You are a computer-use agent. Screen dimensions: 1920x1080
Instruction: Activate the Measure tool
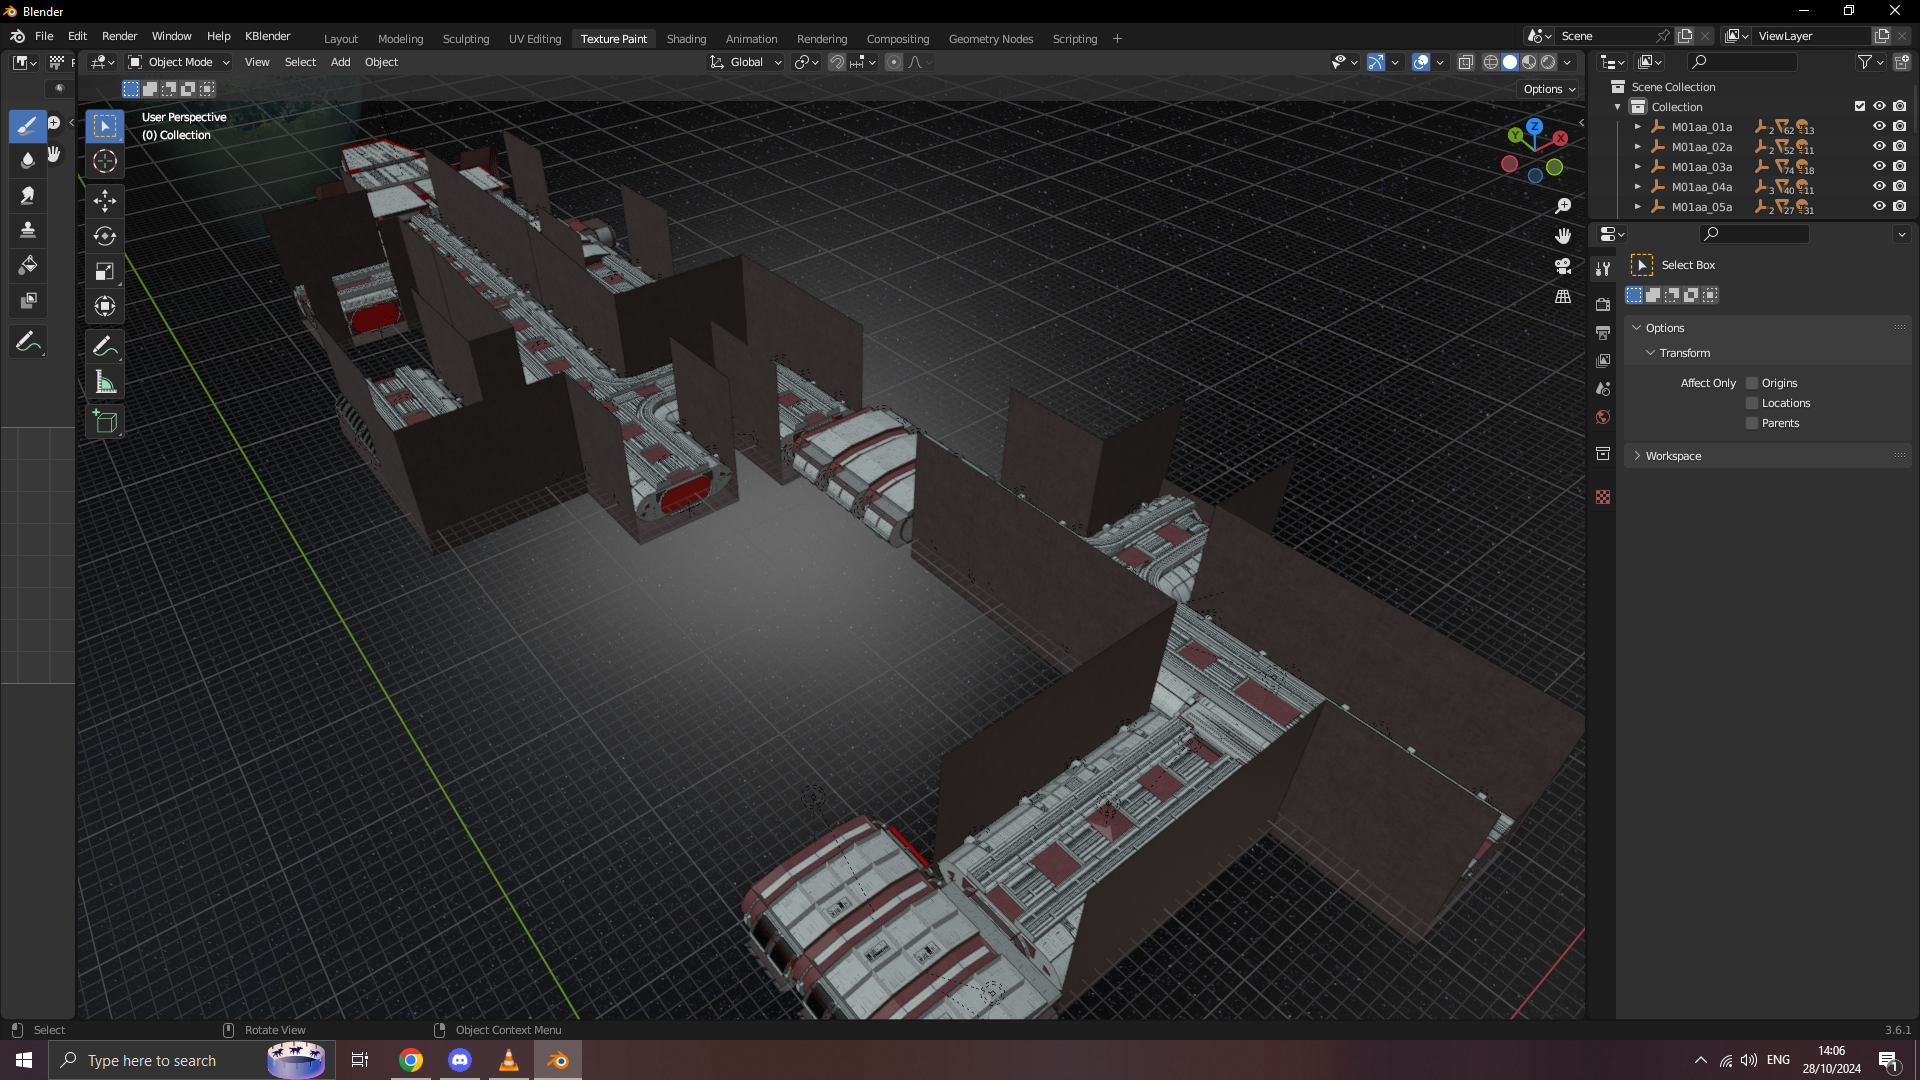(x=105, y=382)
